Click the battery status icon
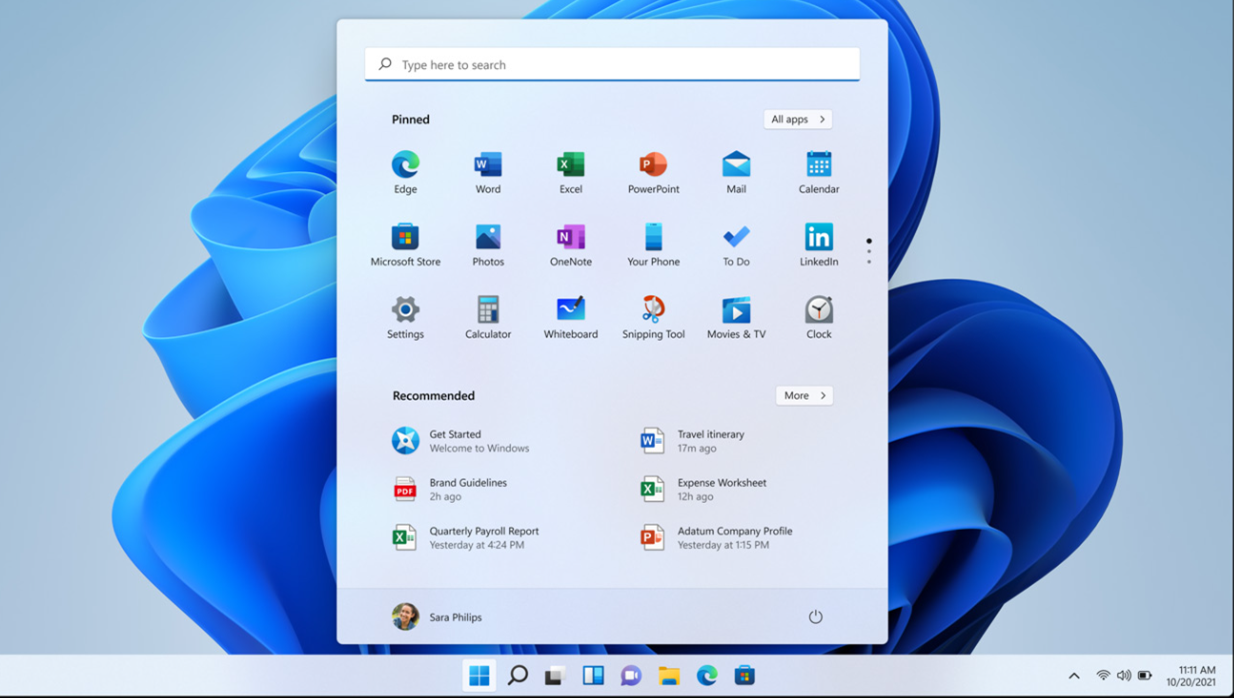The width and height of the screenshot is (1234, 698). pyautogui.click(x=1145, y=676)
